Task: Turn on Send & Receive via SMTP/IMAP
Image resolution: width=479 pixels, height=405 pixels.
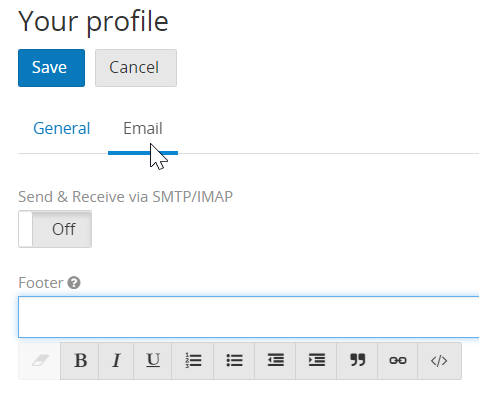Action: [55, 229]
